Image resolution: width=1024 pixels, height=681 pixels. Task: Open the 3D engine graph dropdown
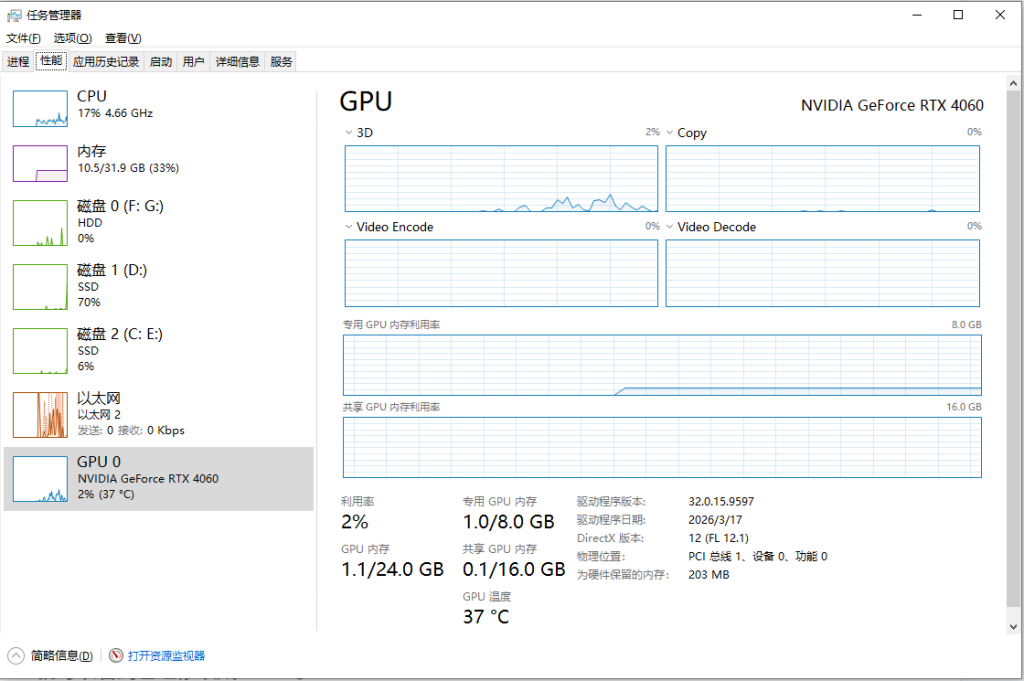click(x=348, y=133)
